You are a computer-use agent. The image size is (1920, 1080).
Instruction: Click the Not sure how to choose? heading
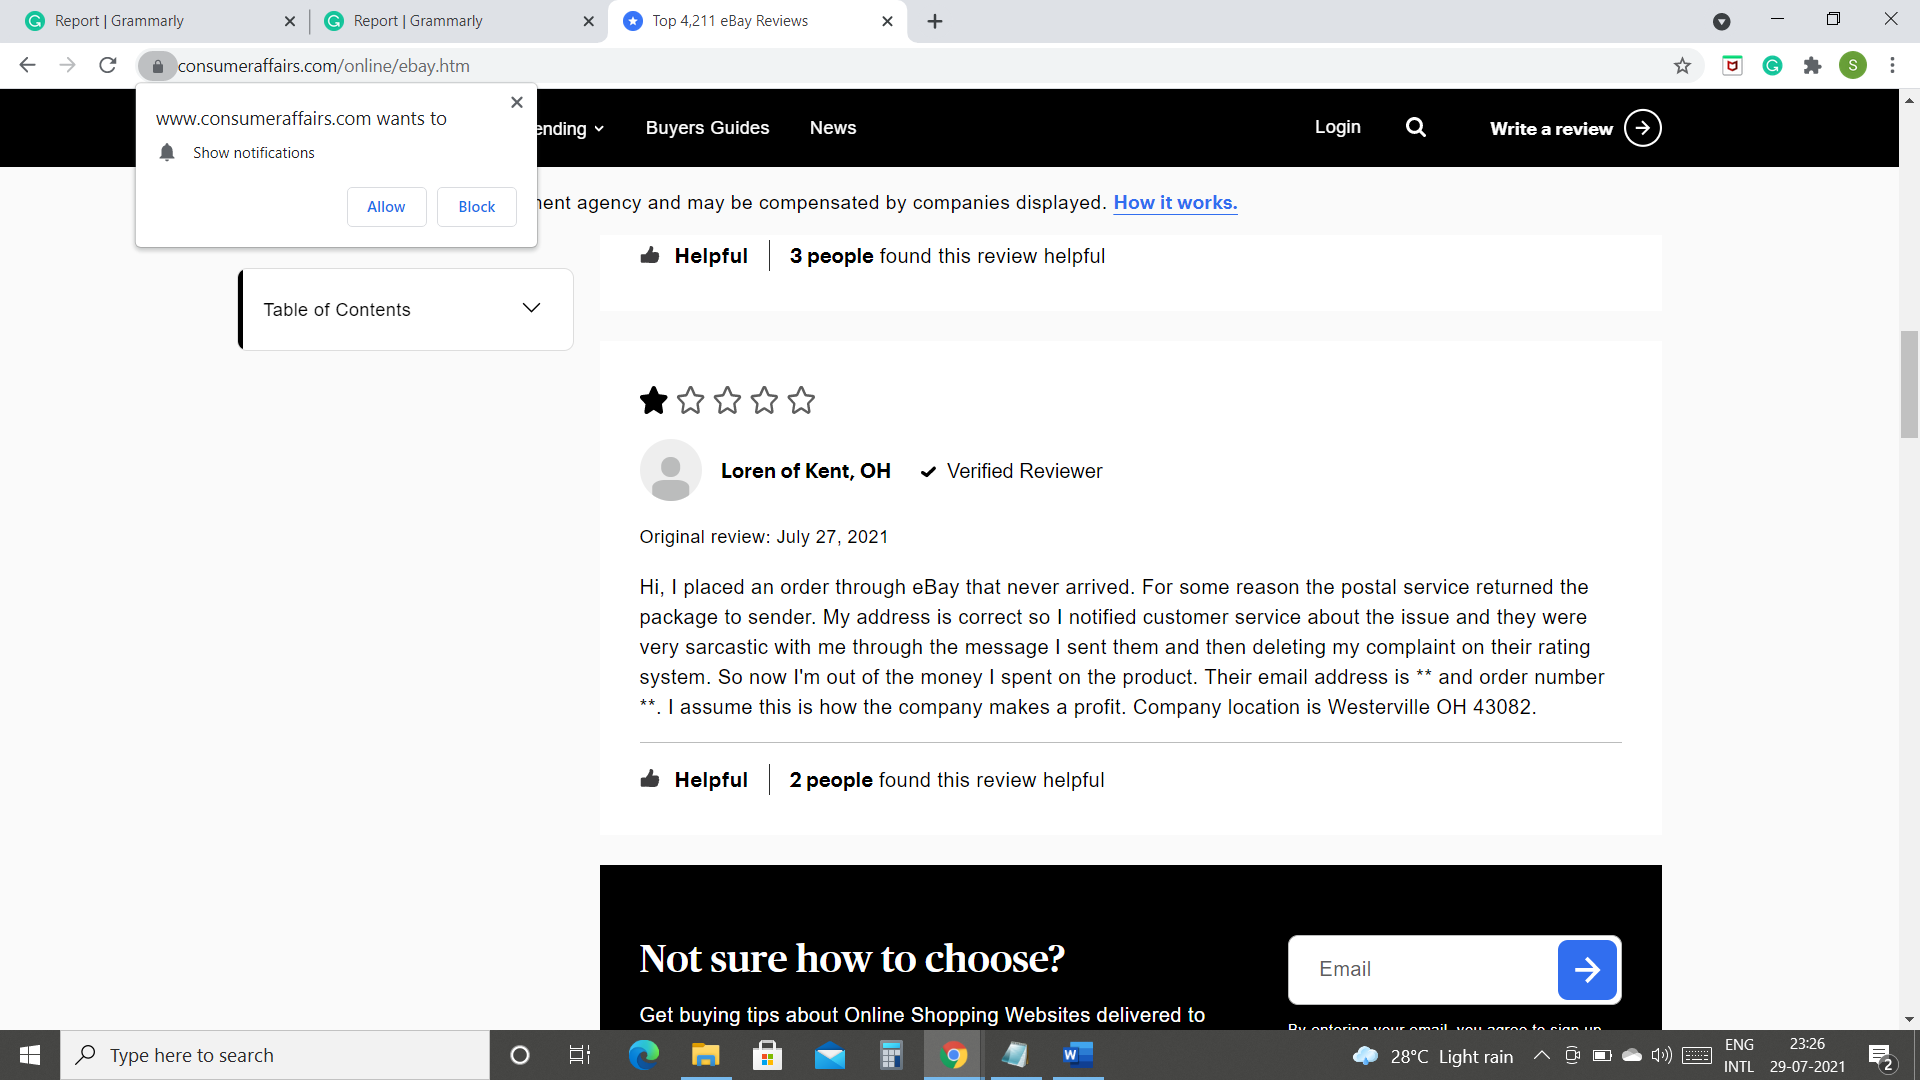[x=852, y=958]
